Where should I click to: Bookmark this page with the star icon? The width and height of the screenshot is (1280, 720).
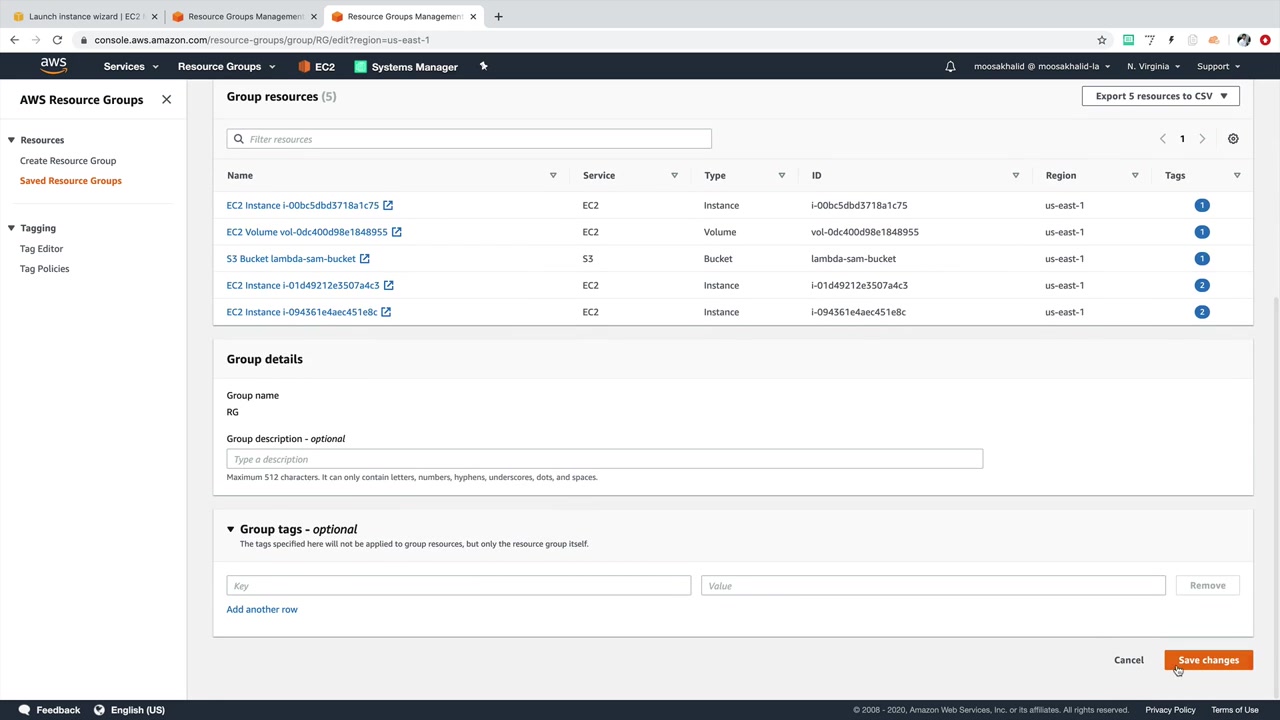pyautogui.click(x=1102, y=40)
